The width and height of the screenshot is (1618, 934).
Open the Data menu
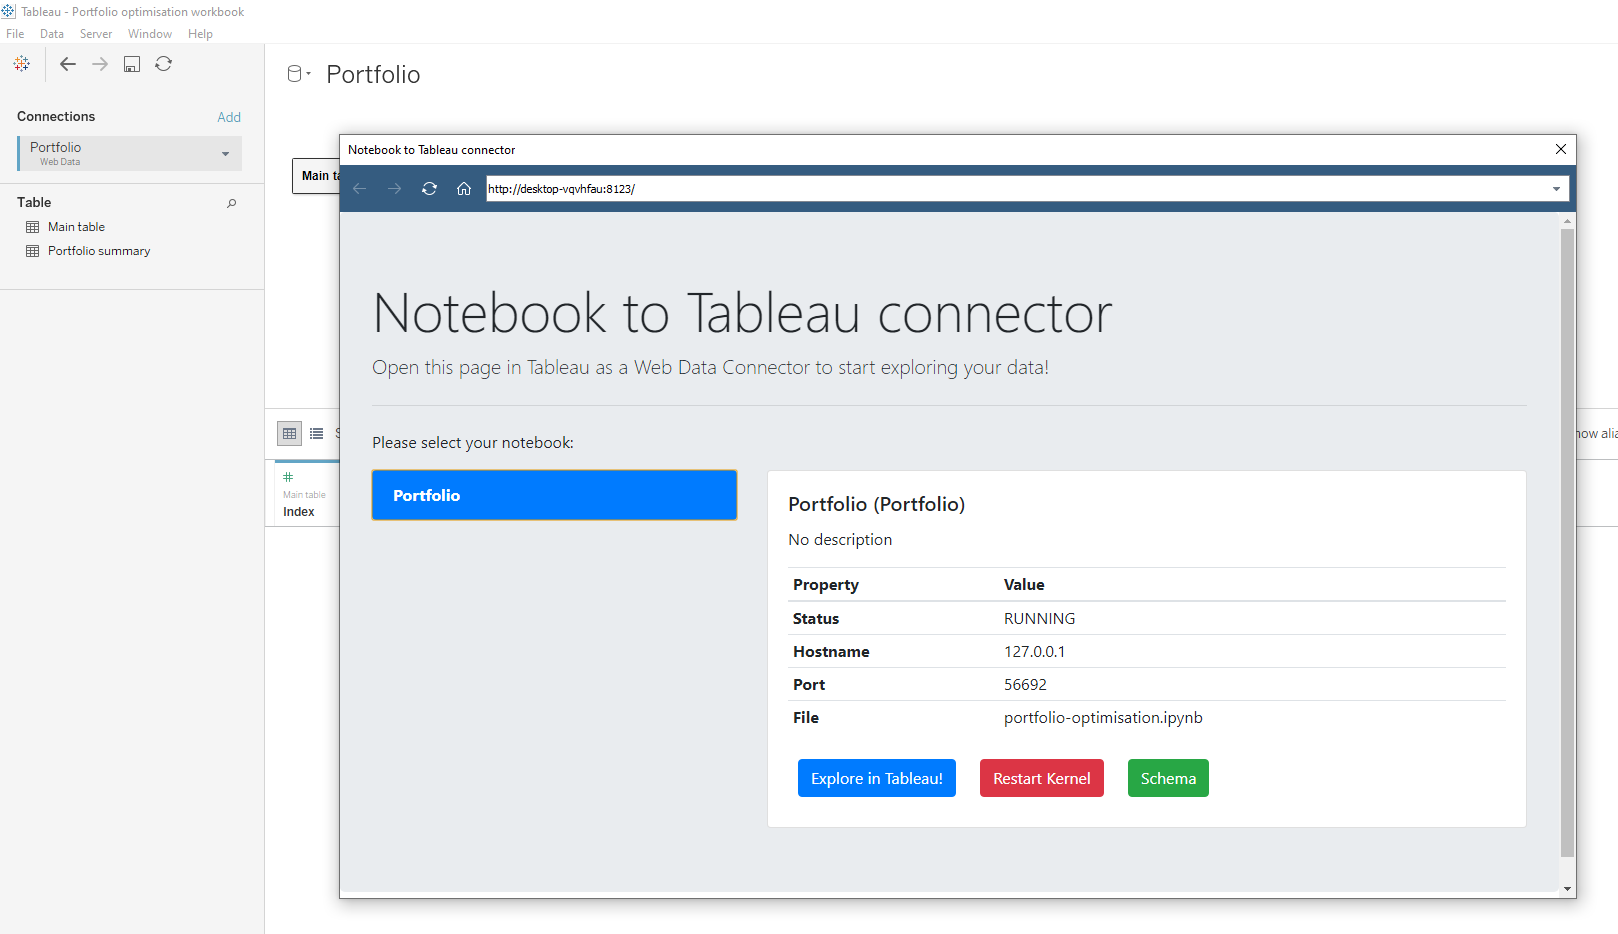[x=52, y=34]
